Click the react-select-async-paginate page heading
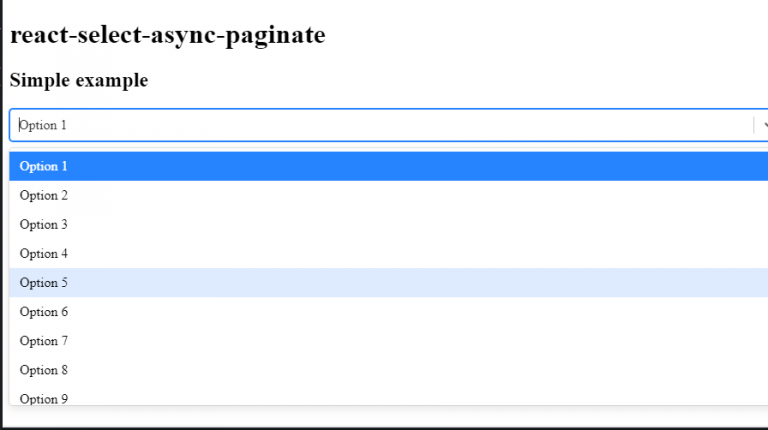Image resolution: width=768 pixels, height=430 pixels. 168,35
